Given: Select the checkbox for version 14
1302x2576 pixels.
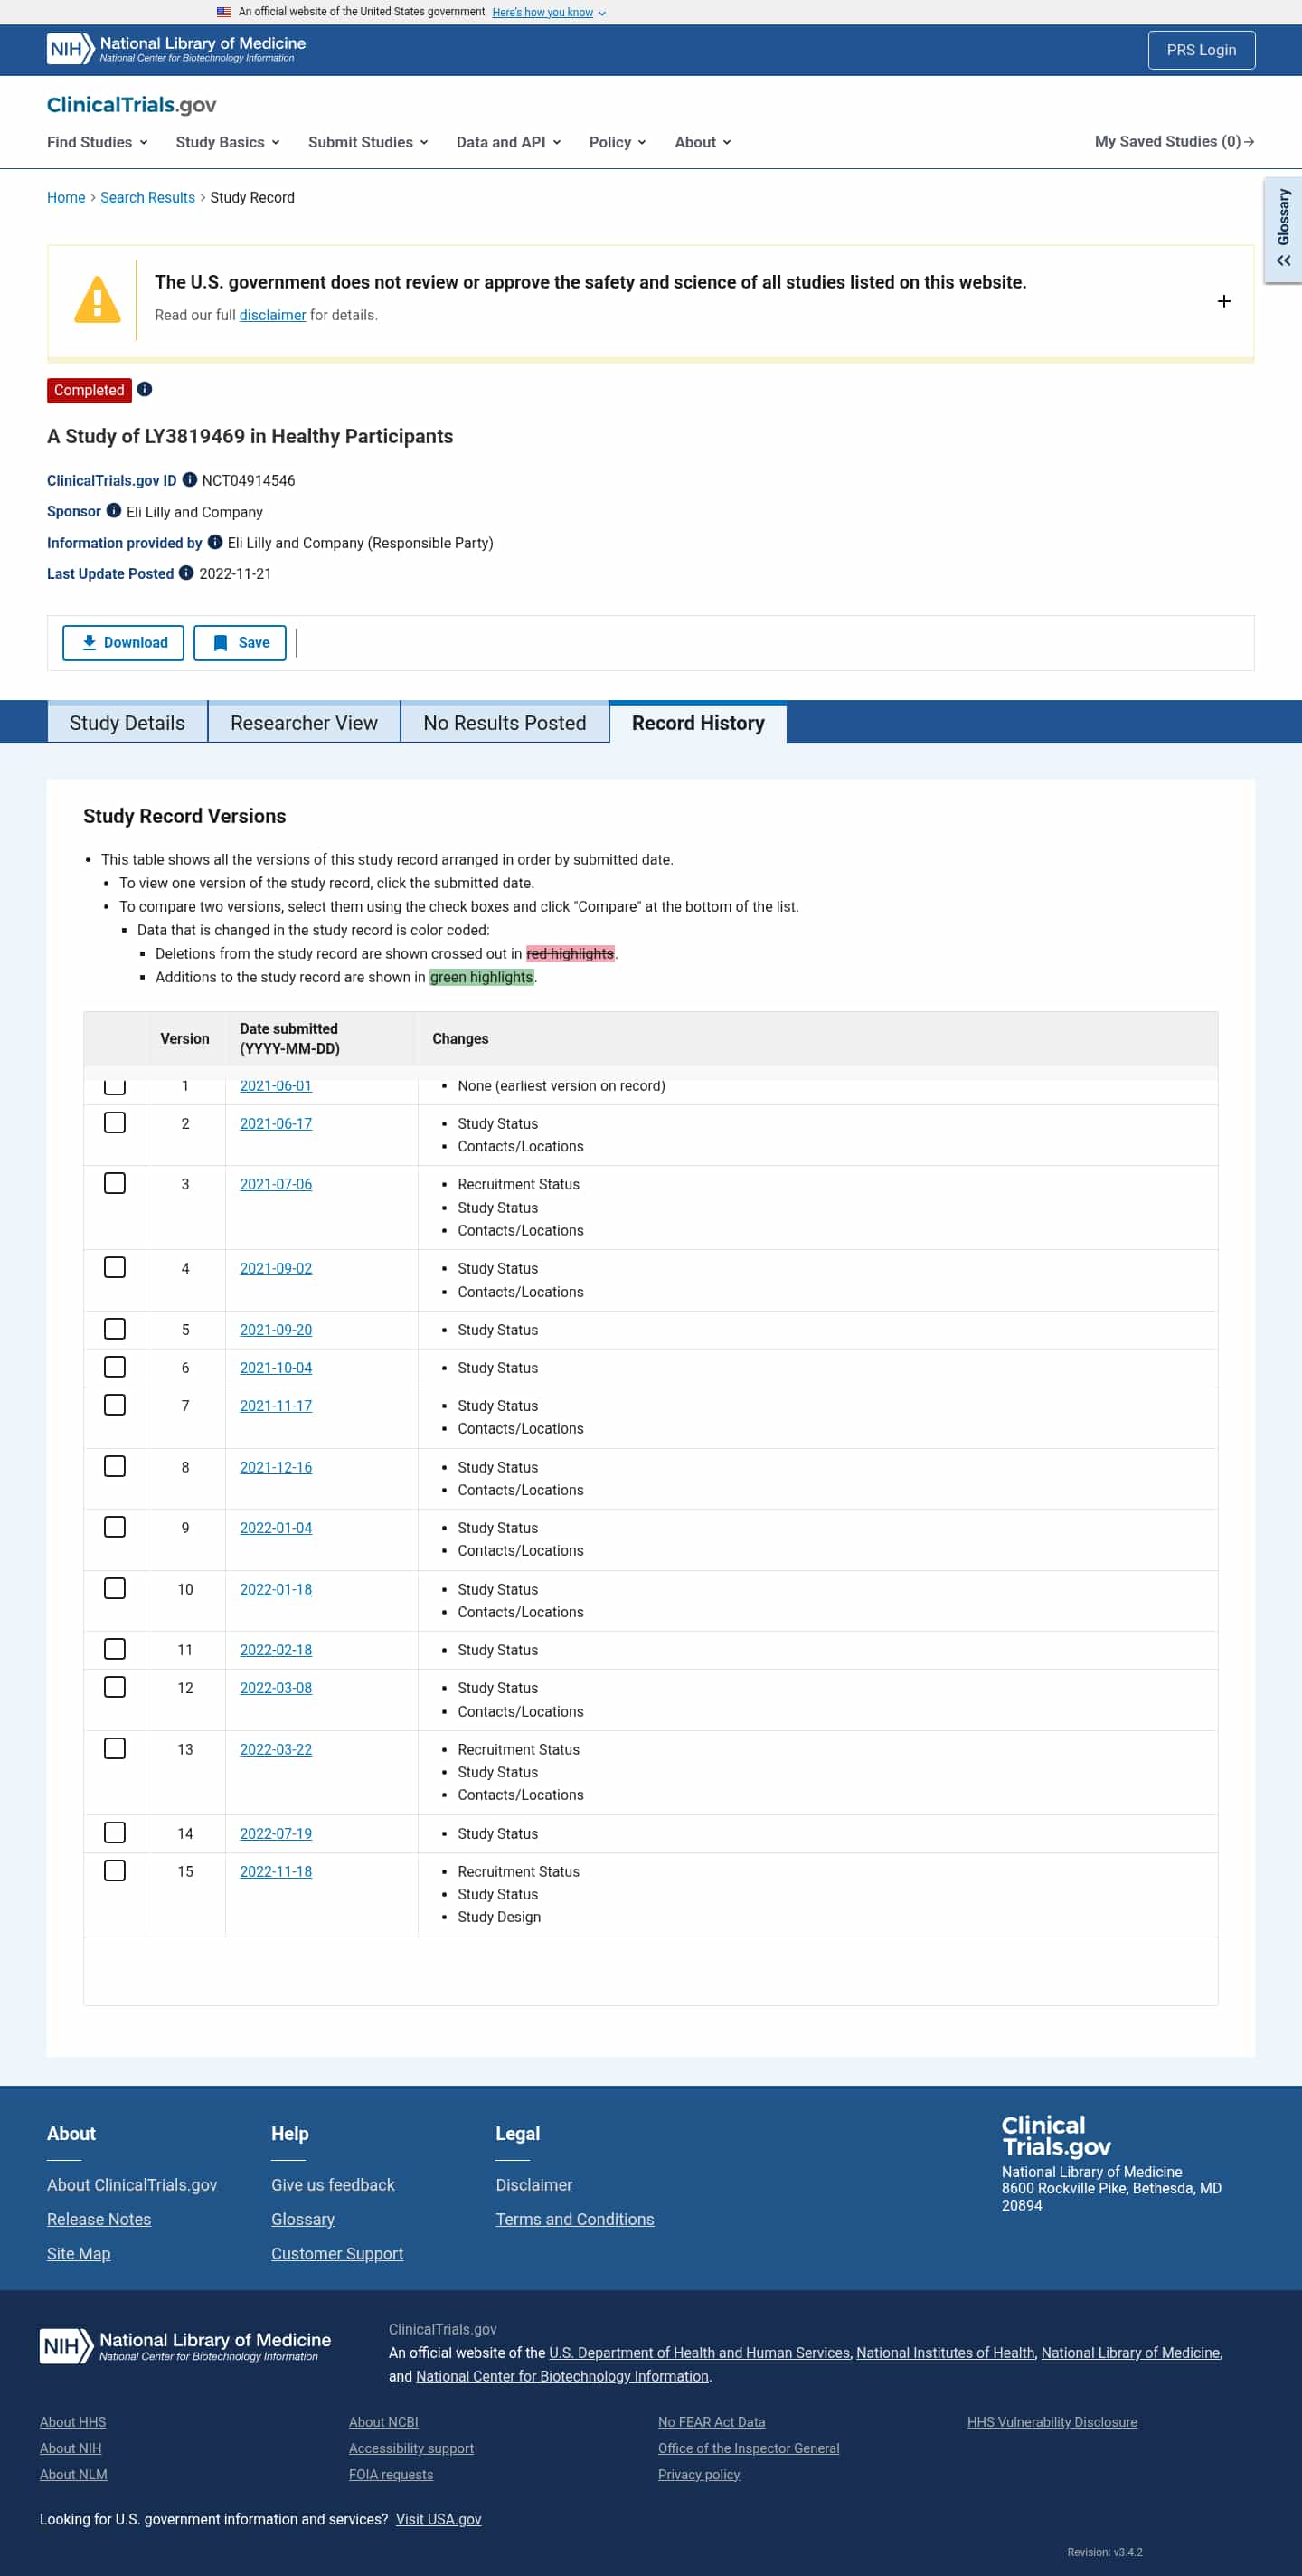Looking at the screenshot, I should 115,1832.
